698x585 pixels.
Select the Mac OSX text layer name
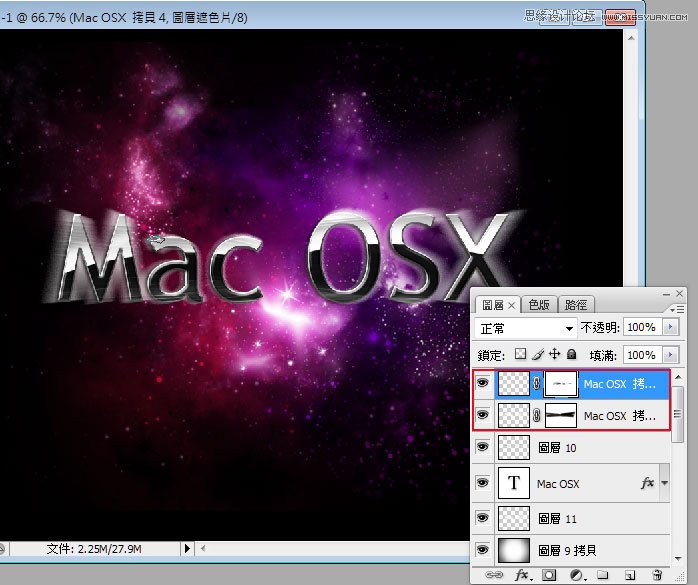point(558,484)
